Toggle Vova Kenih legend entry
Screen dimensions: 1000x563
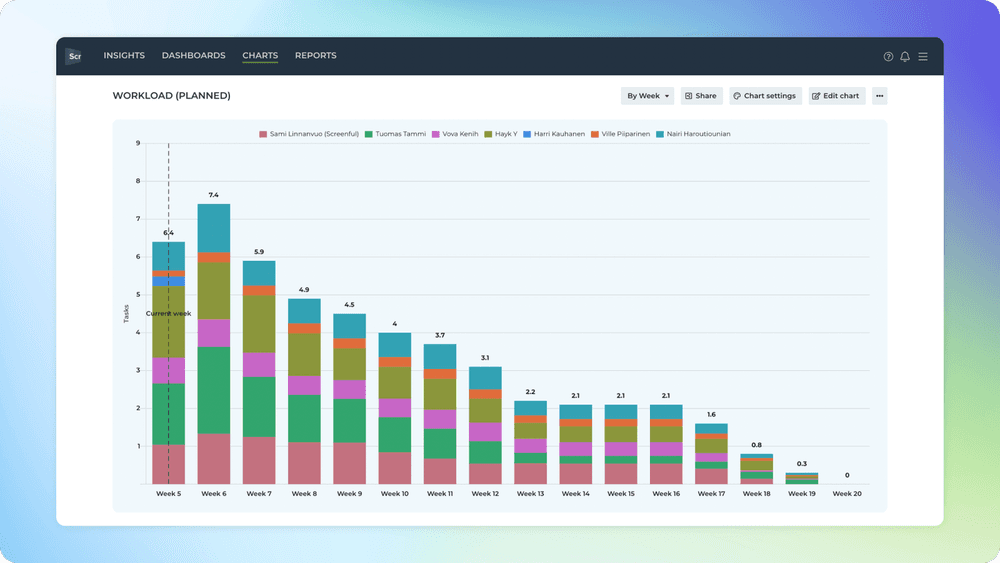point(455,134)
